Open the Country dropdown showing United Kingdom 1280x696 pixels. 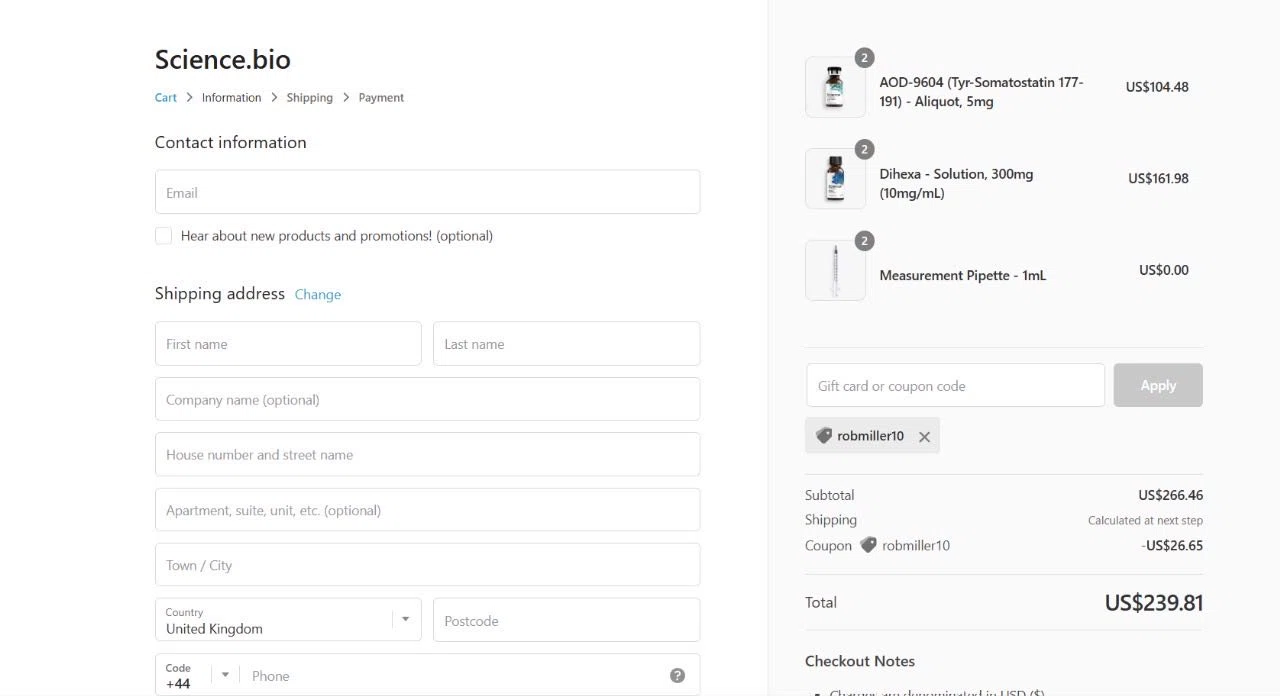click(x=288, y=620)
